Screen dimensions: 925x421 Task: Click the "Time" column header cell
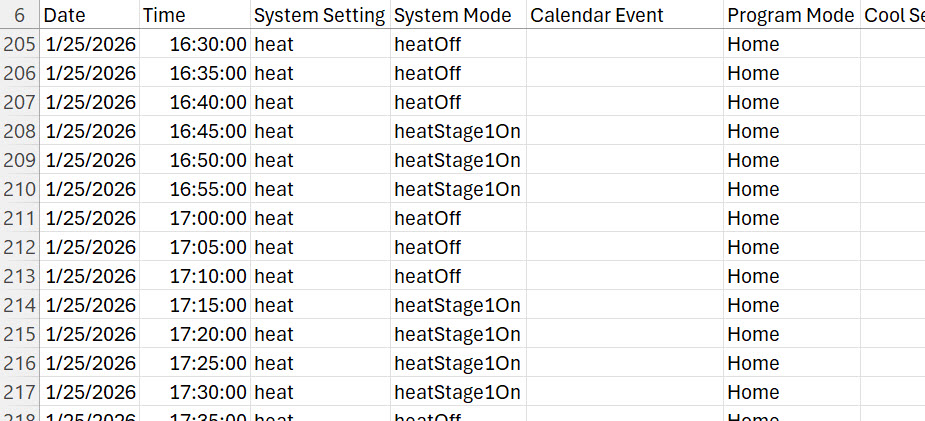point(194,16)
